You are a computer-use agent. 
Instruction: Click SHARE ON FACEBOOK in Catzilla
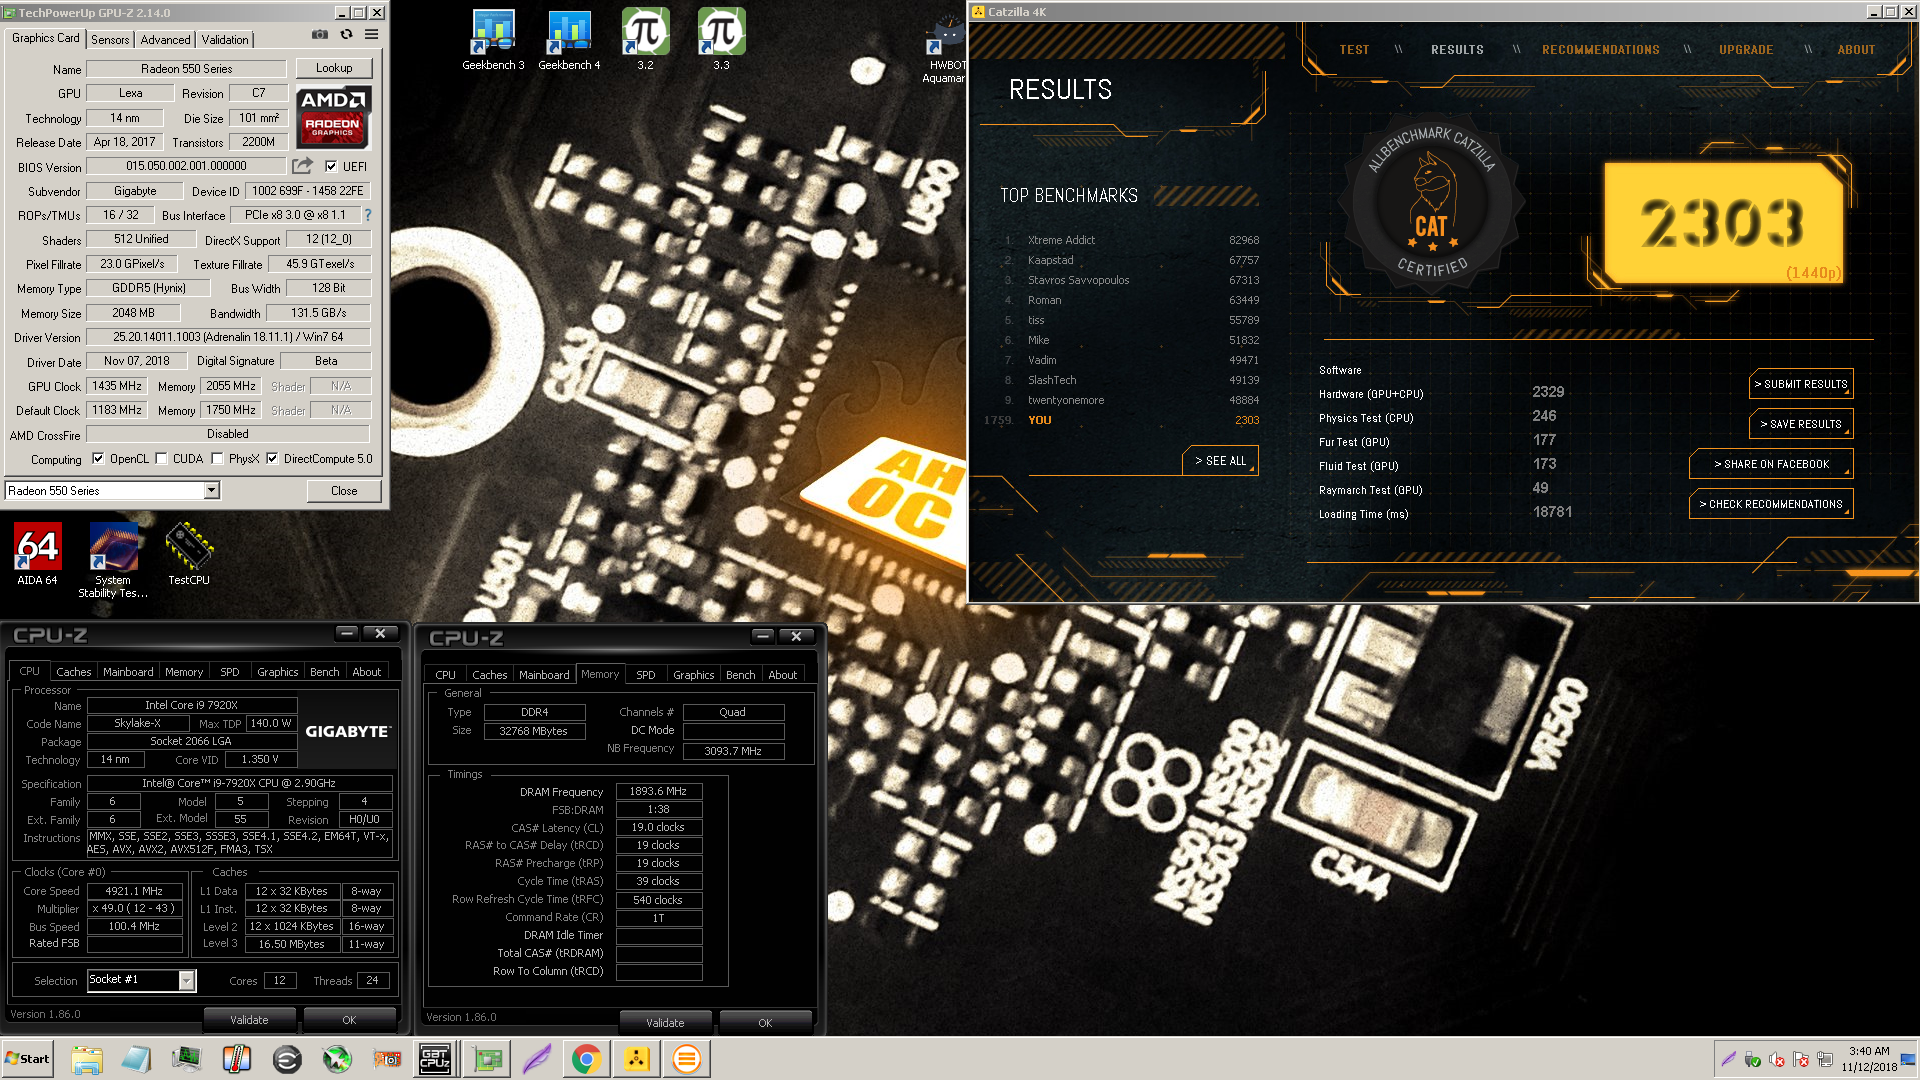1771,464
